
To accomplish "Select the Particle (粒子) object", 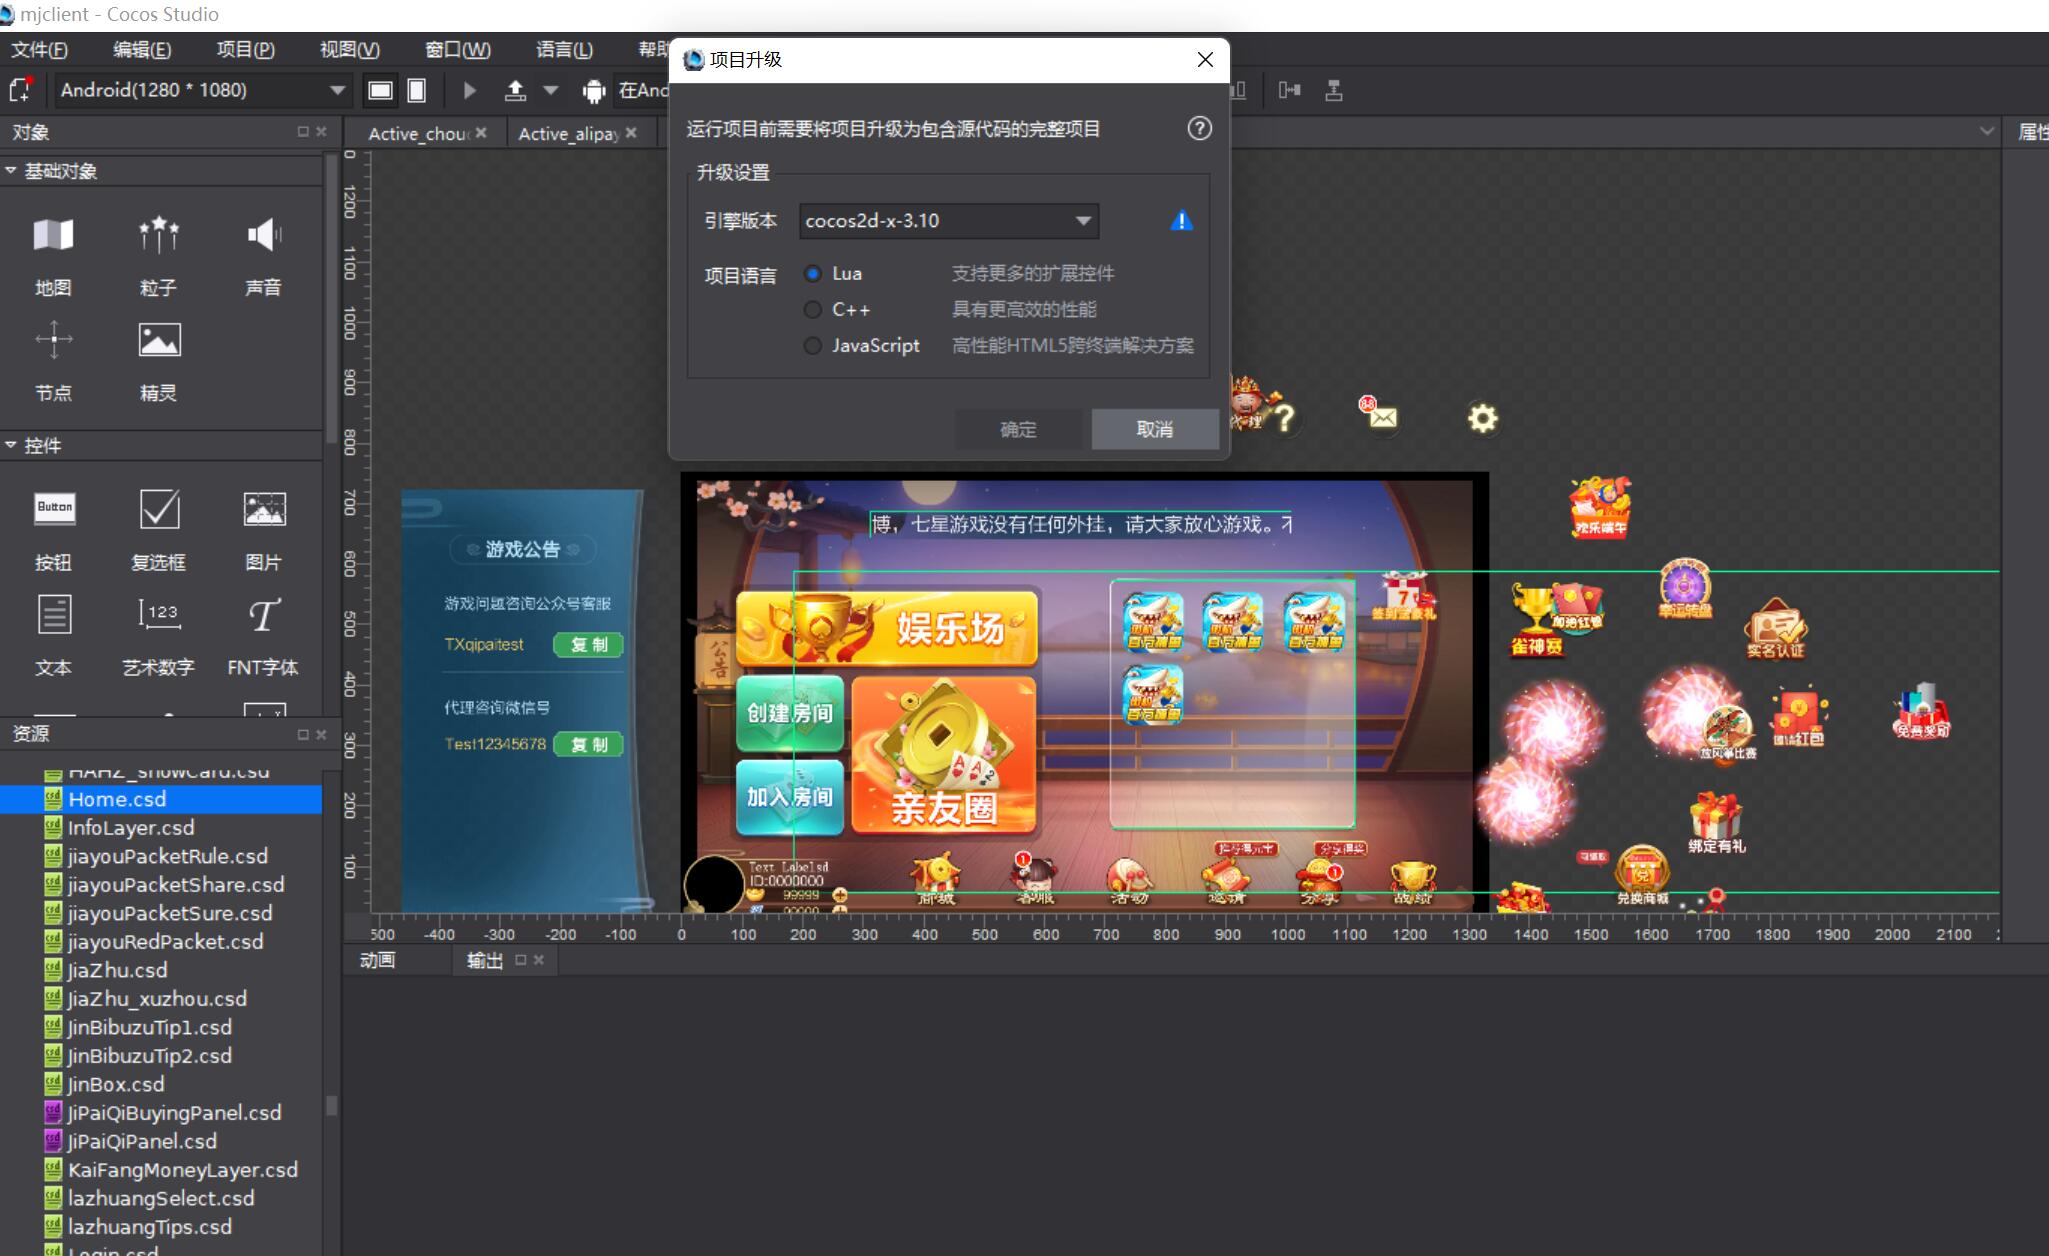I will (158, 257).
